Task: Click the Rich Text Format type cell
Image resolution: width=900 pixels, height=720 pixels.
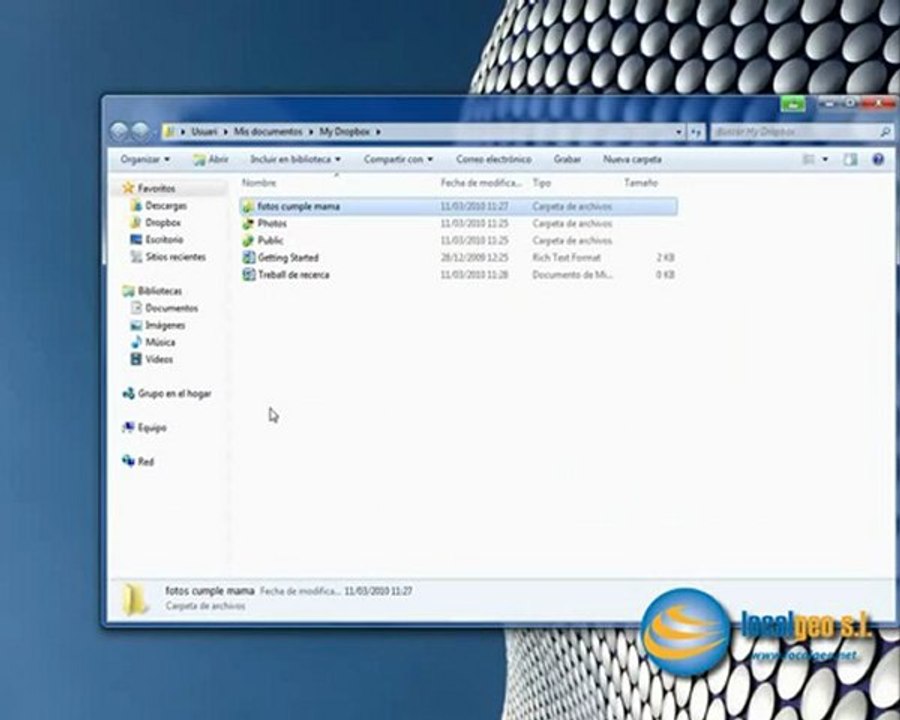Action: coord(567,257)
